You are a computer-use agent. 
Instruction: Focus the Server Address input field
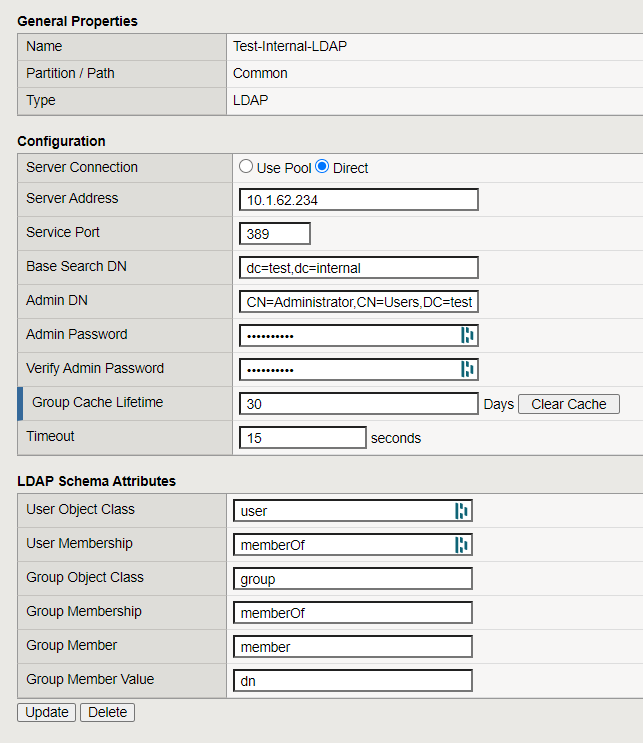[359, 200]
